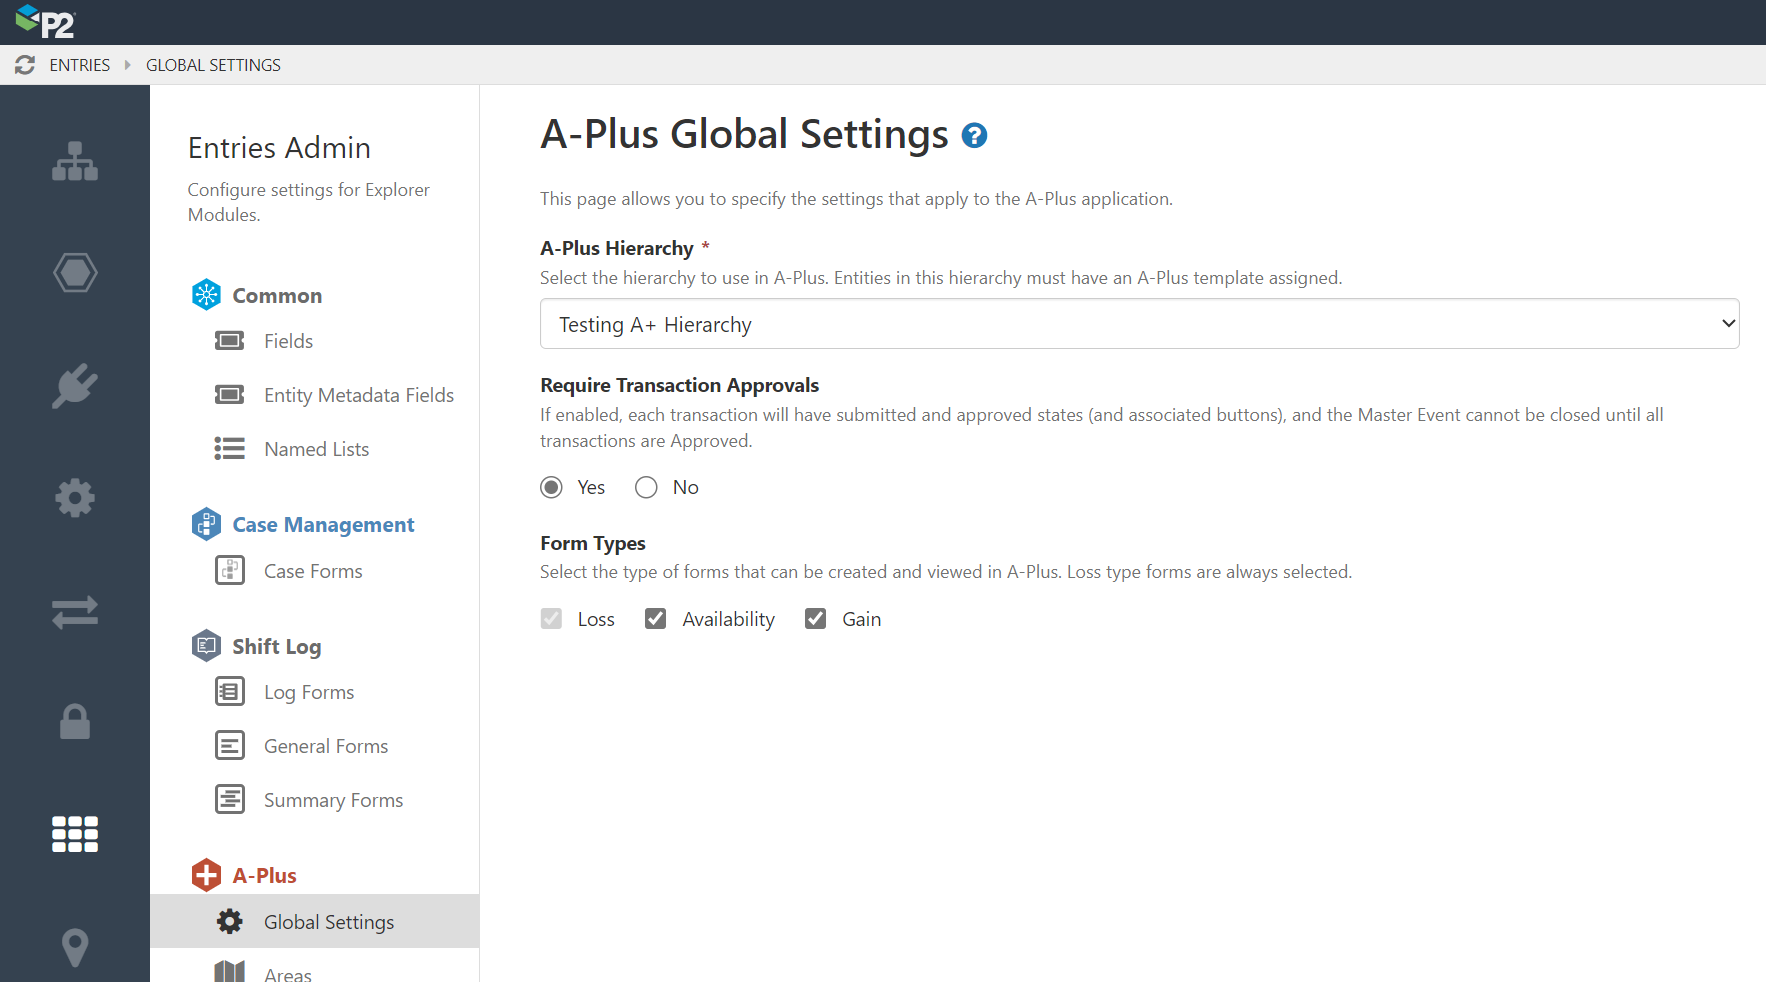Click the grid entries sidebar icon
This screenshot has height=982, width=1766.
tap(75, 833)
